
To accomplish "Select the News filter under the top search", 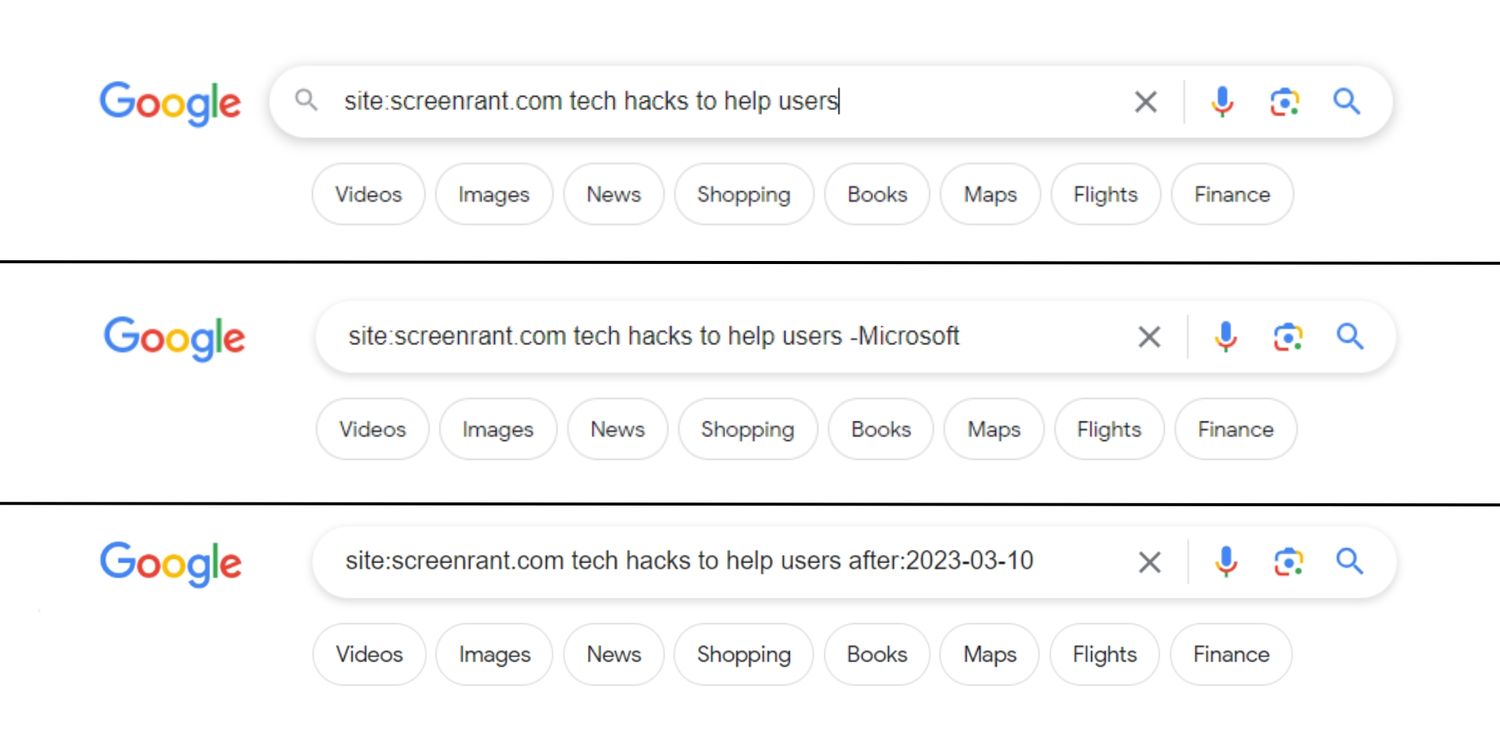I will (613, 194).
